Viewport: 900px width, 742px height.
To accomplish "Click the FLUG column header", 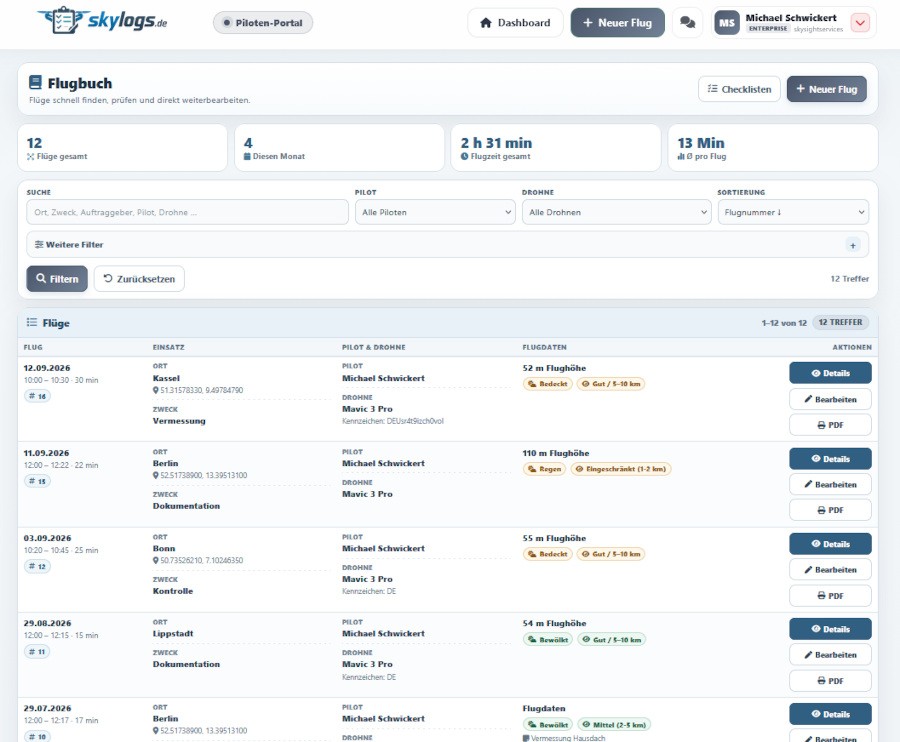I will (x=33, y=347).
